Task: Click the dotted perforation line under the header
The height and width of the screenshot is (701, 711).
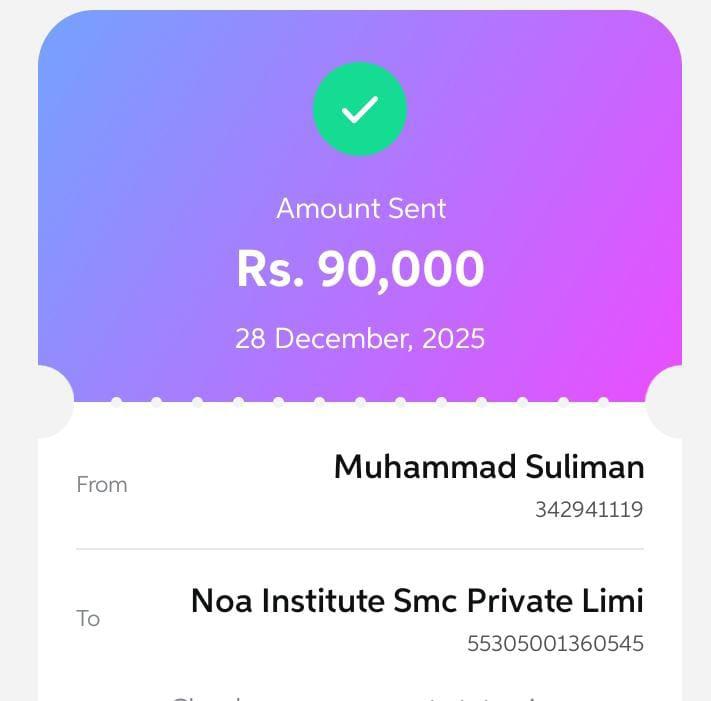Action: (360, 402)
